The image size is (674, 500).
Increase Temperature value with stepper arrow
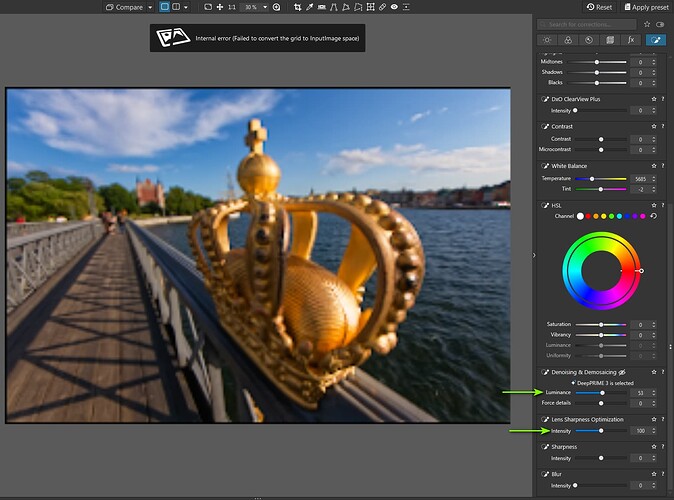pos(654,176)
